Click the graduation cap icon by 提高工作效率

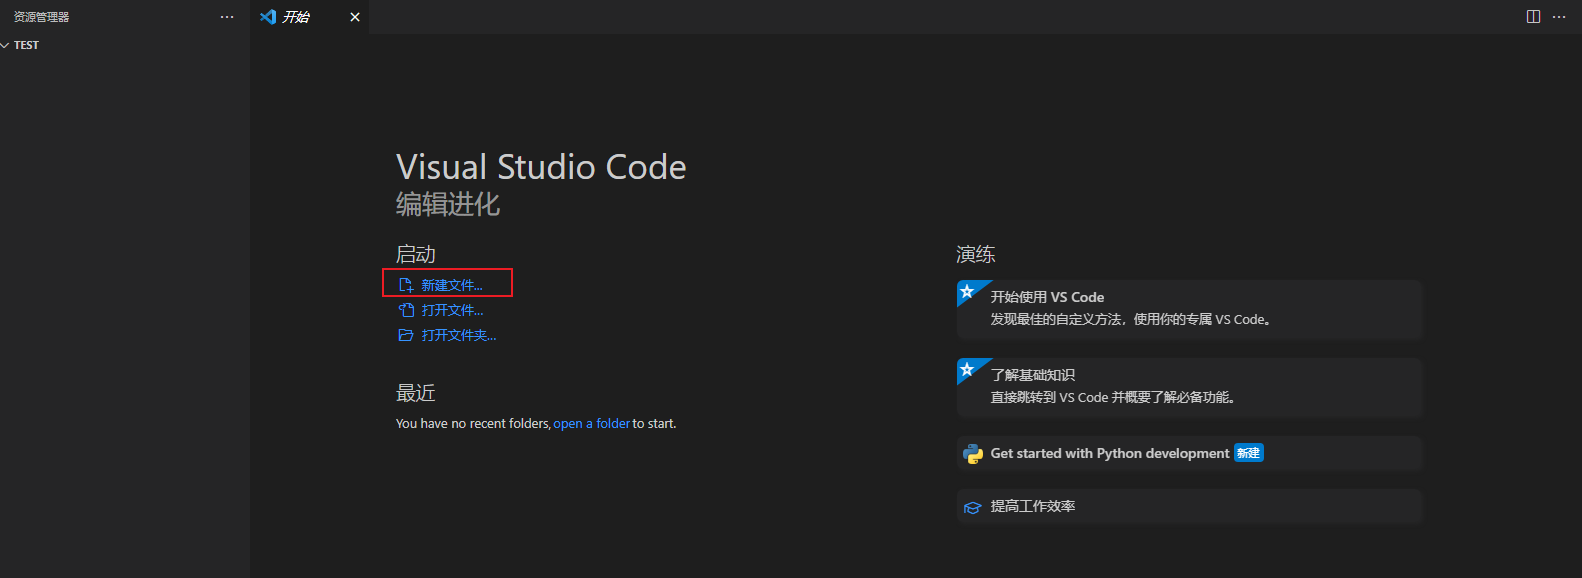click(x=972, y=507)
